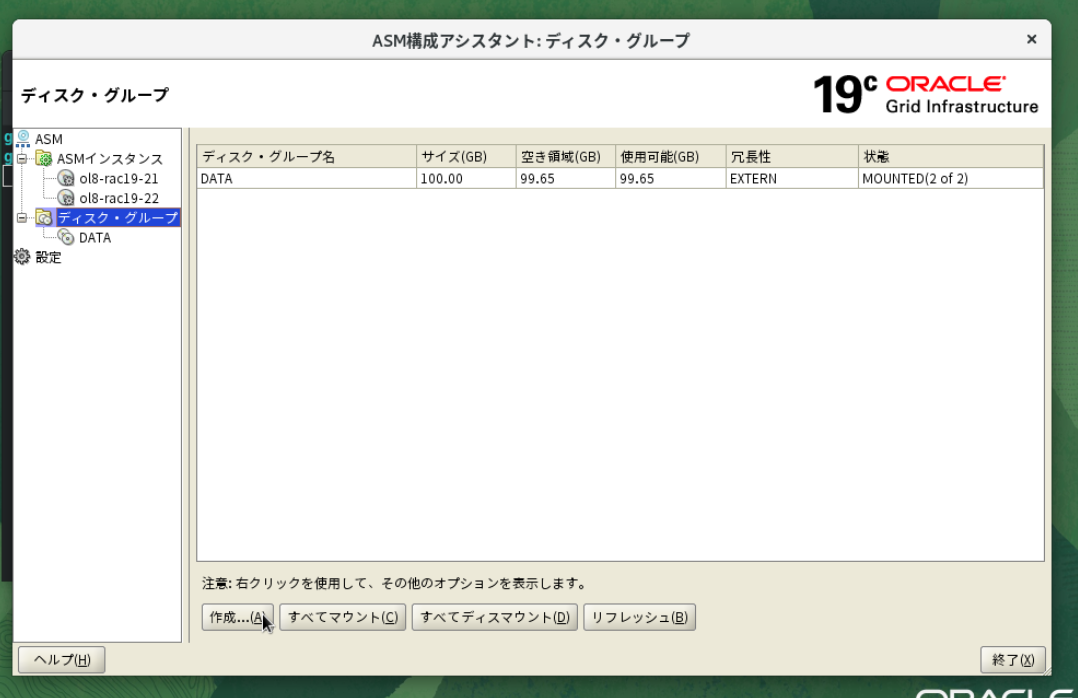Sort by ディスク・グループ名 column header

point(307,157)
